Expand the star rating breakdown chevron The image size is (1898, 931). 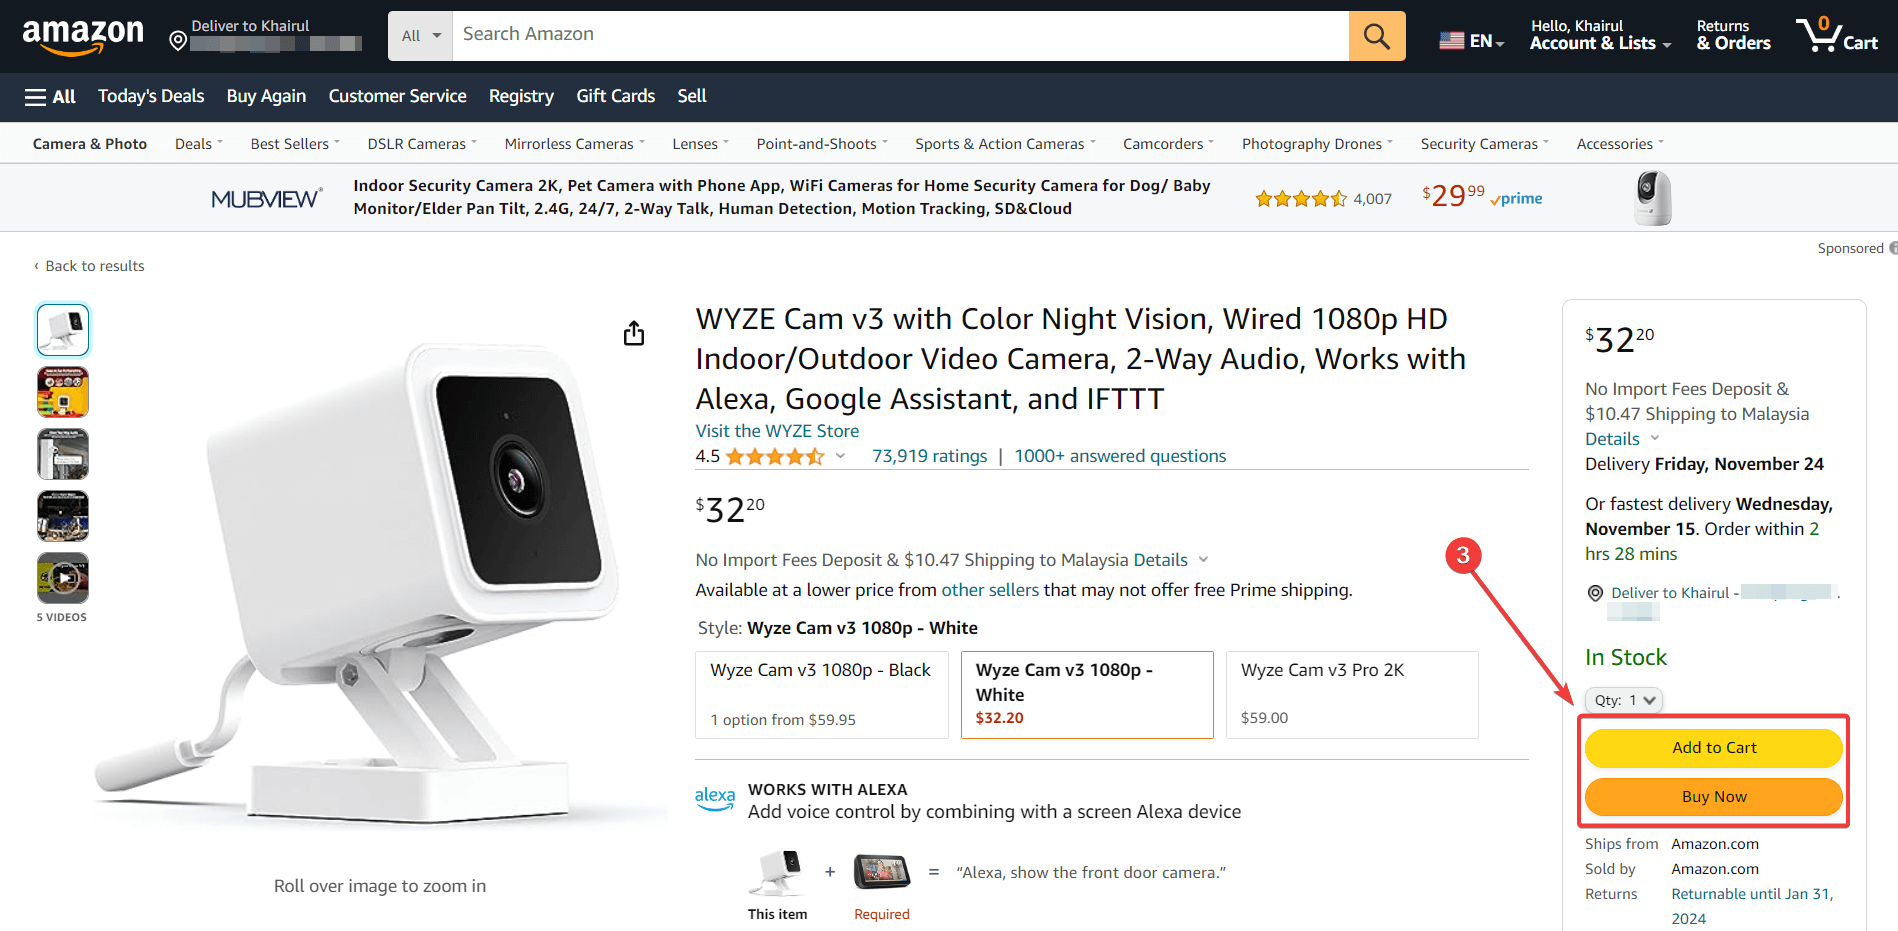[x=840, y=456]
